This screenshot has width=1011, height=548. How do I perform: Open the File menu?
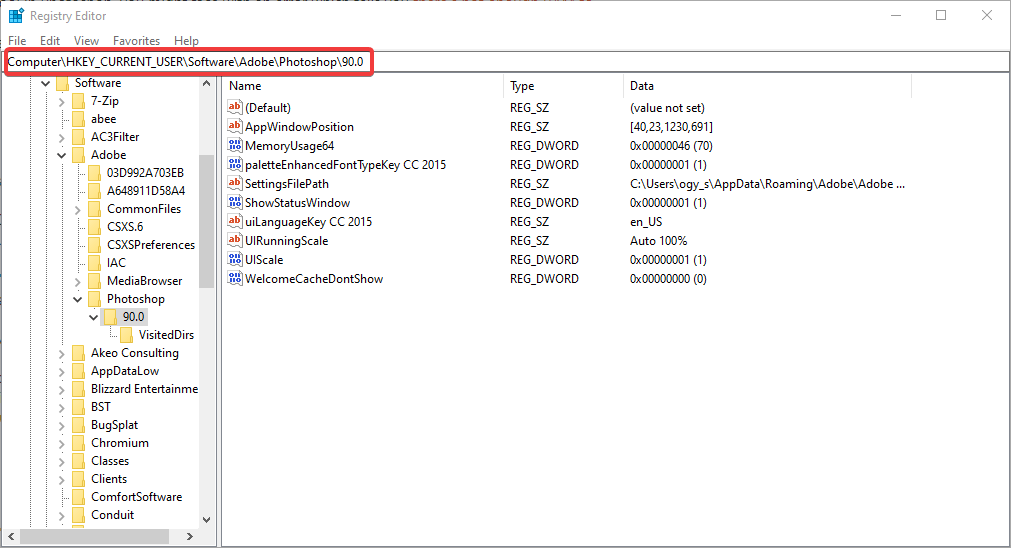(17, 41)
